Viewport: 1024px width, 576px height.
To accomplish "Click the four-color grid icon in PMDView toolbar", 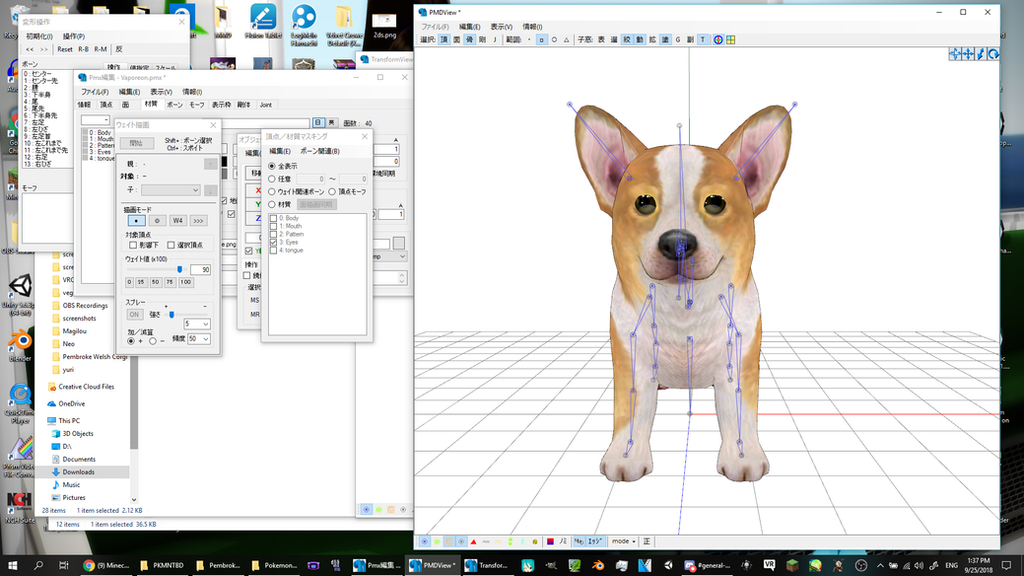I will pos(731,40).
